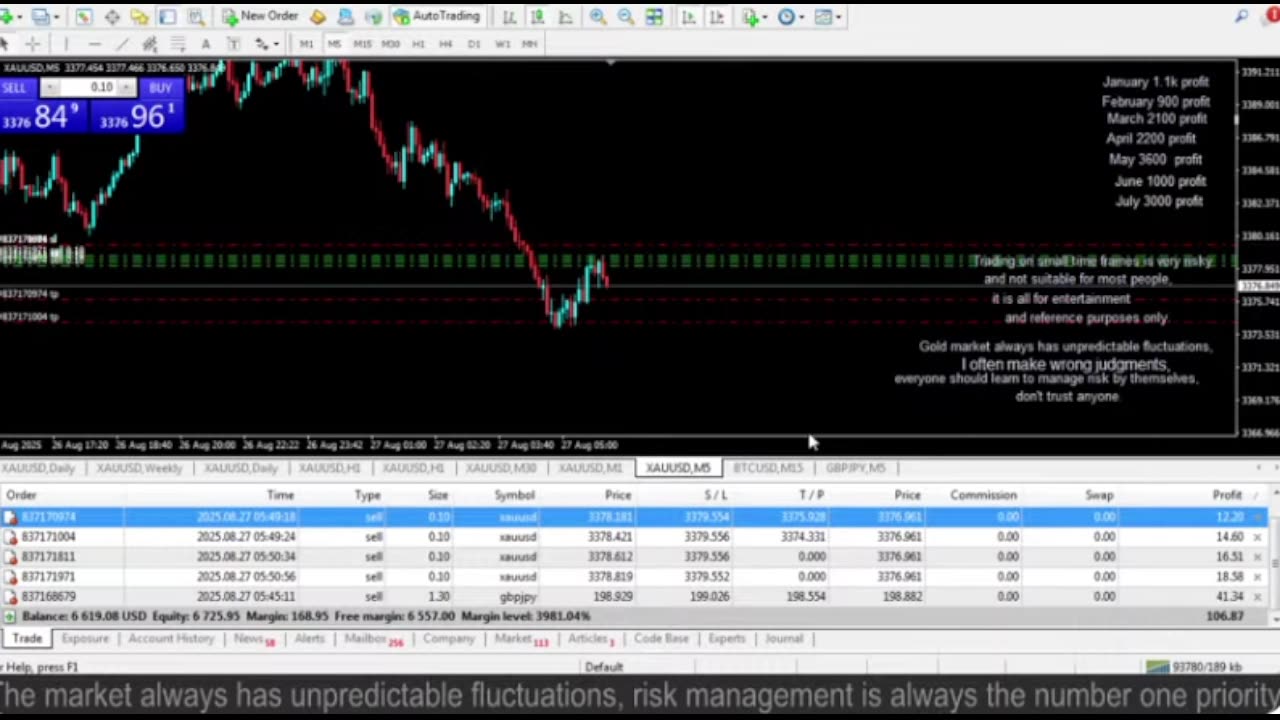
Task: Click the one-click volume field 0.10
Action: coord(88,88)
